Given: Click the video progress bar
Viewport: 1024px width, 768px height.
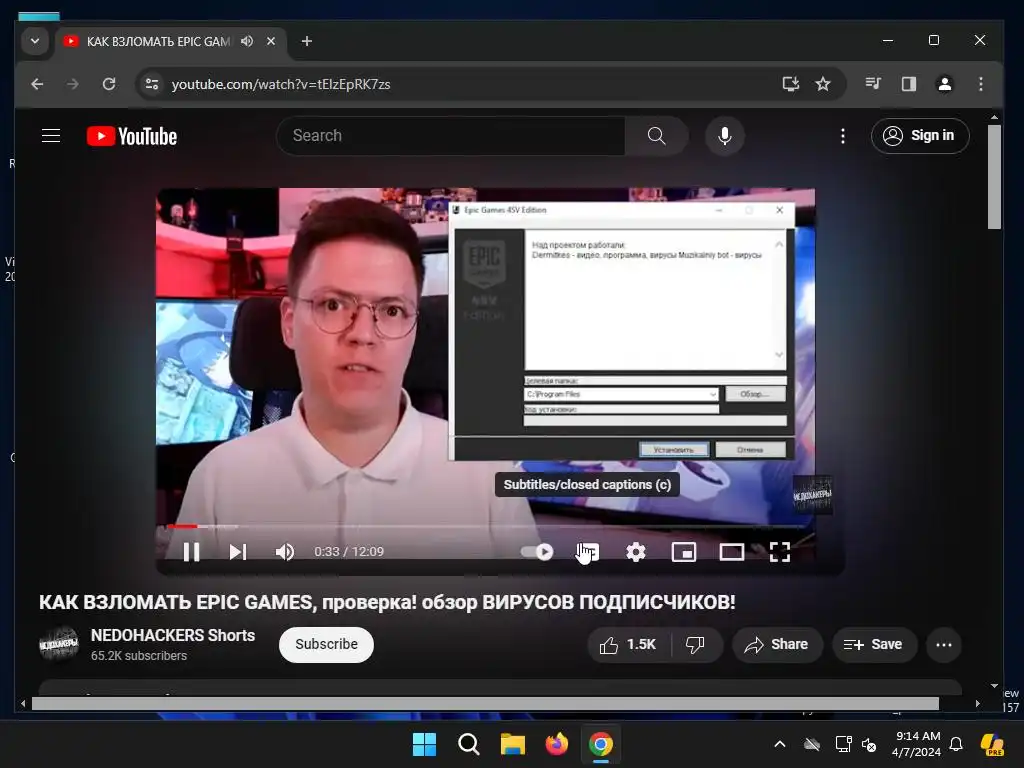Looking at the screenshot, I should [x=485, y=526].
